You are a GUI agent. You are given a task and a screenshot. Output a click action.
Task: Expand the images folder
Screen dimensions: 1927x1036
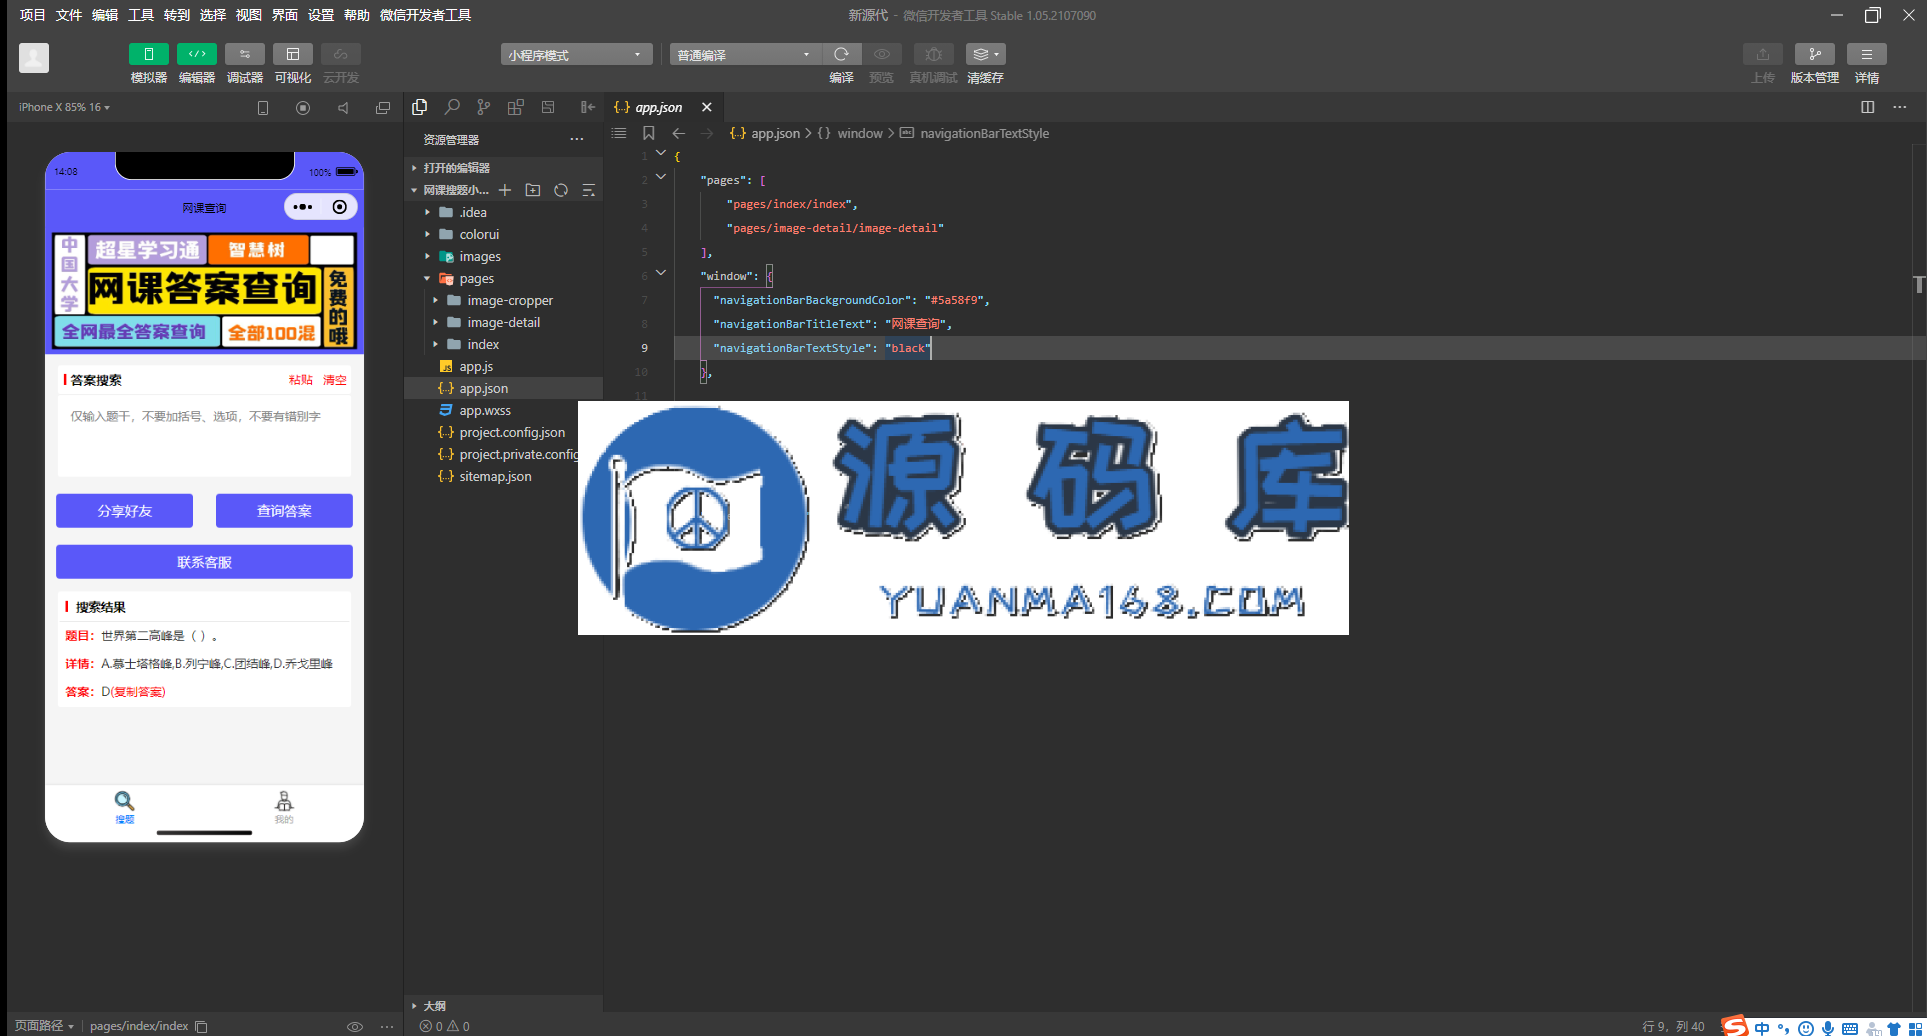[x=504, y=256]
